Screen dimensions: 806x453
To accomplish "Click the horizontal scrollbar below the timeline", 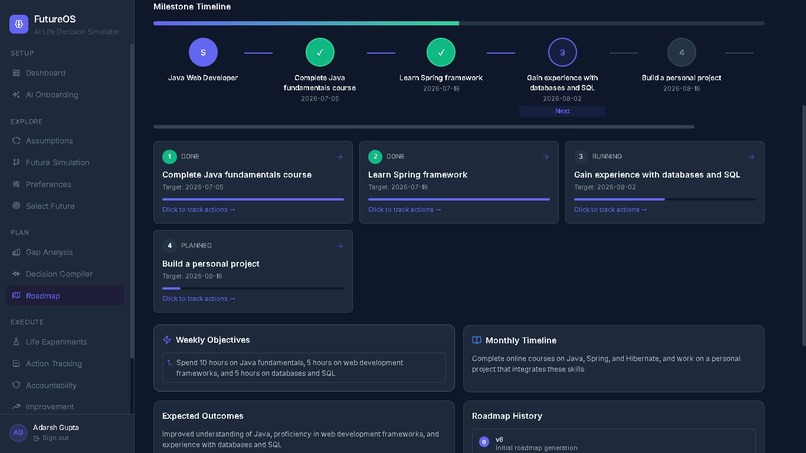I will pyautogui.click(x=424, y=126).
